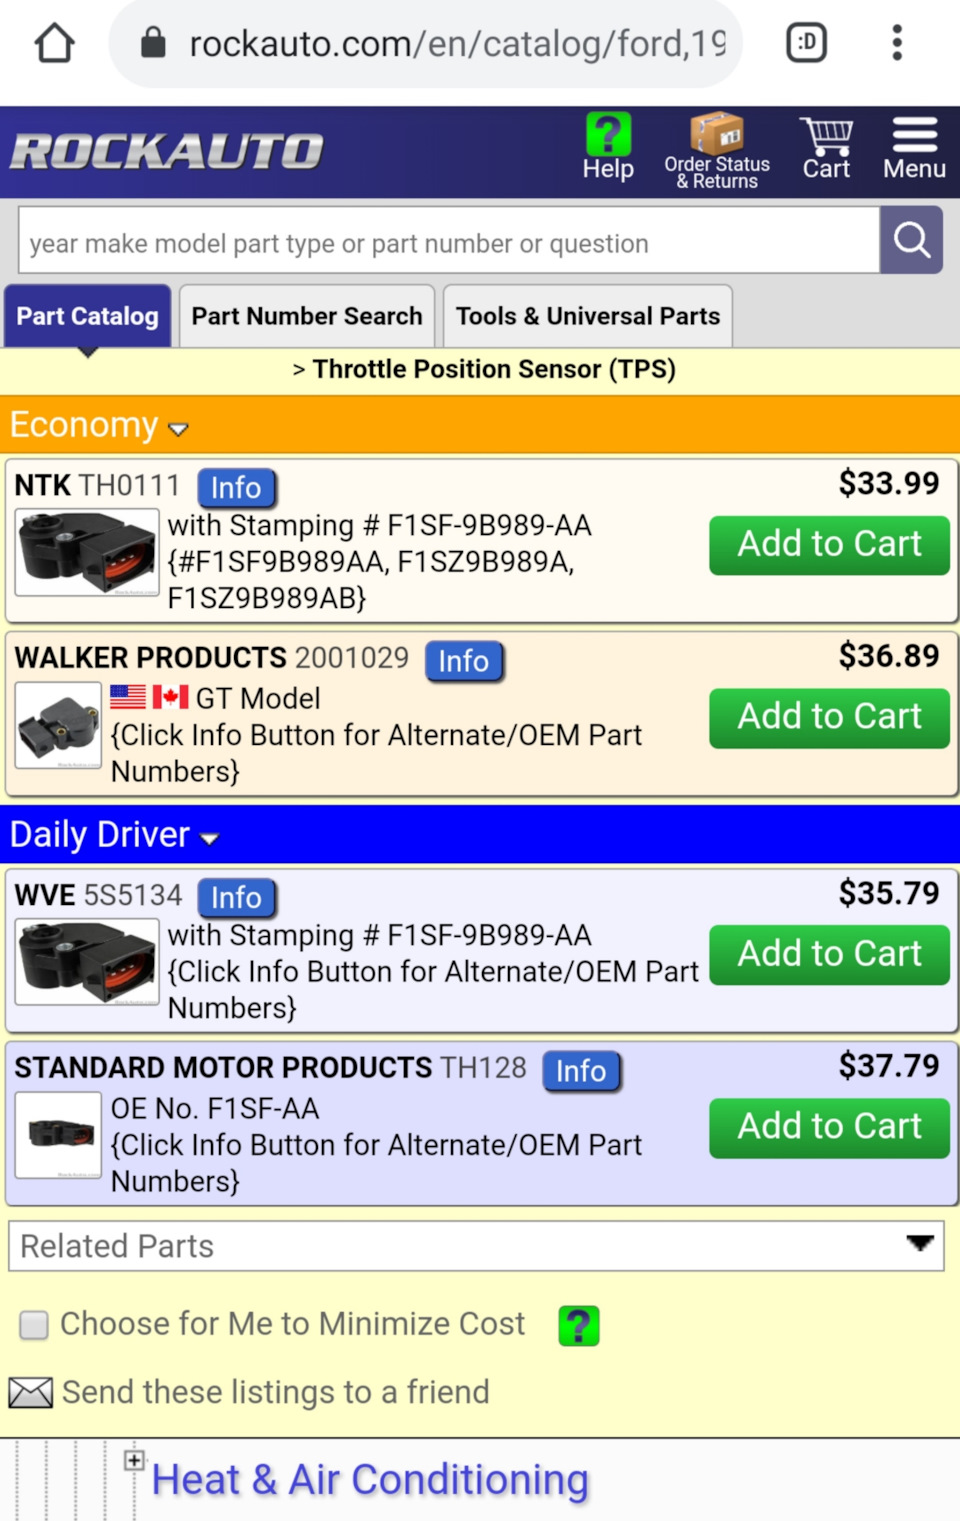Show Info for Walker Products 2001029
Screen dimensions: 960x1521
464,661
